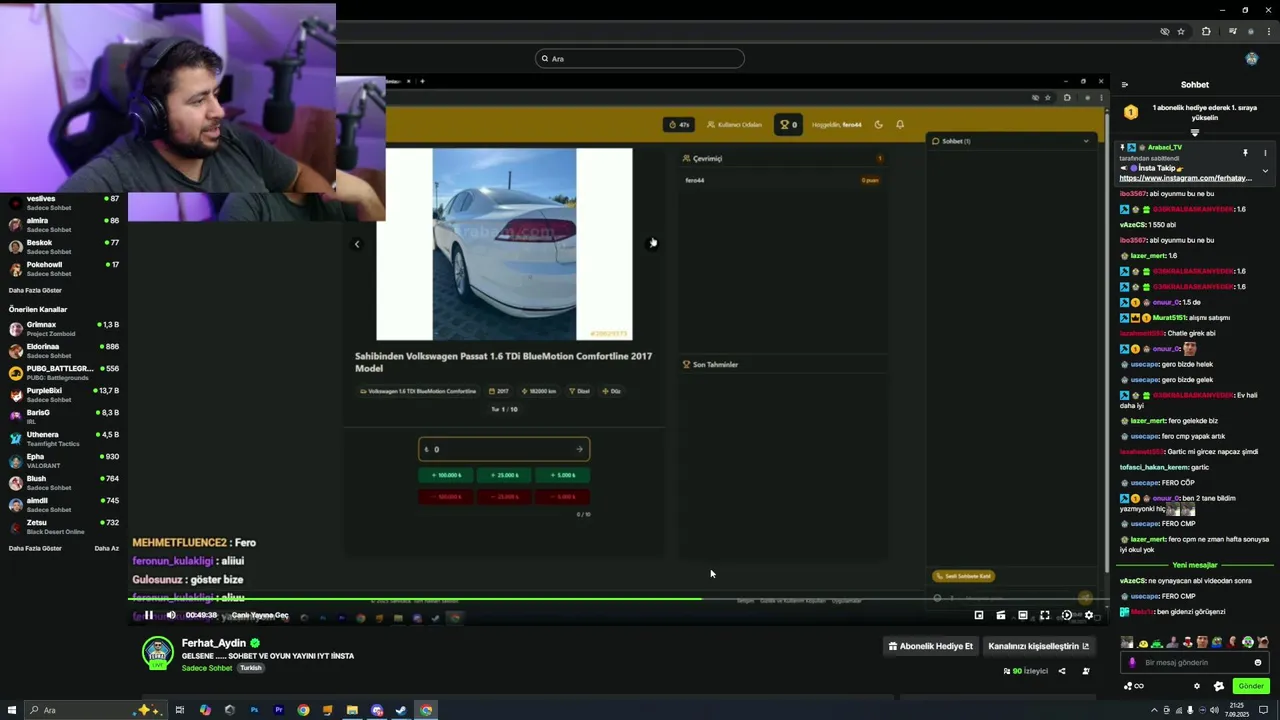
Task: Click Abonelik Hediye Et button
Action: coord(930,646)
